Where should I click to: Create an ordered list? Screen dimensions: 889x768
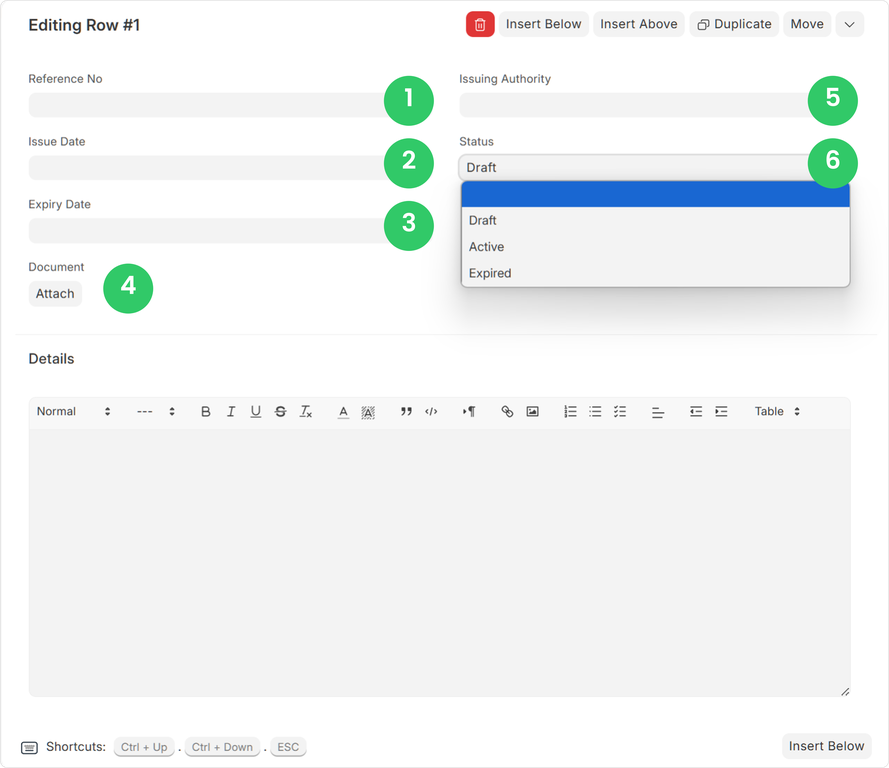(570, 411)
